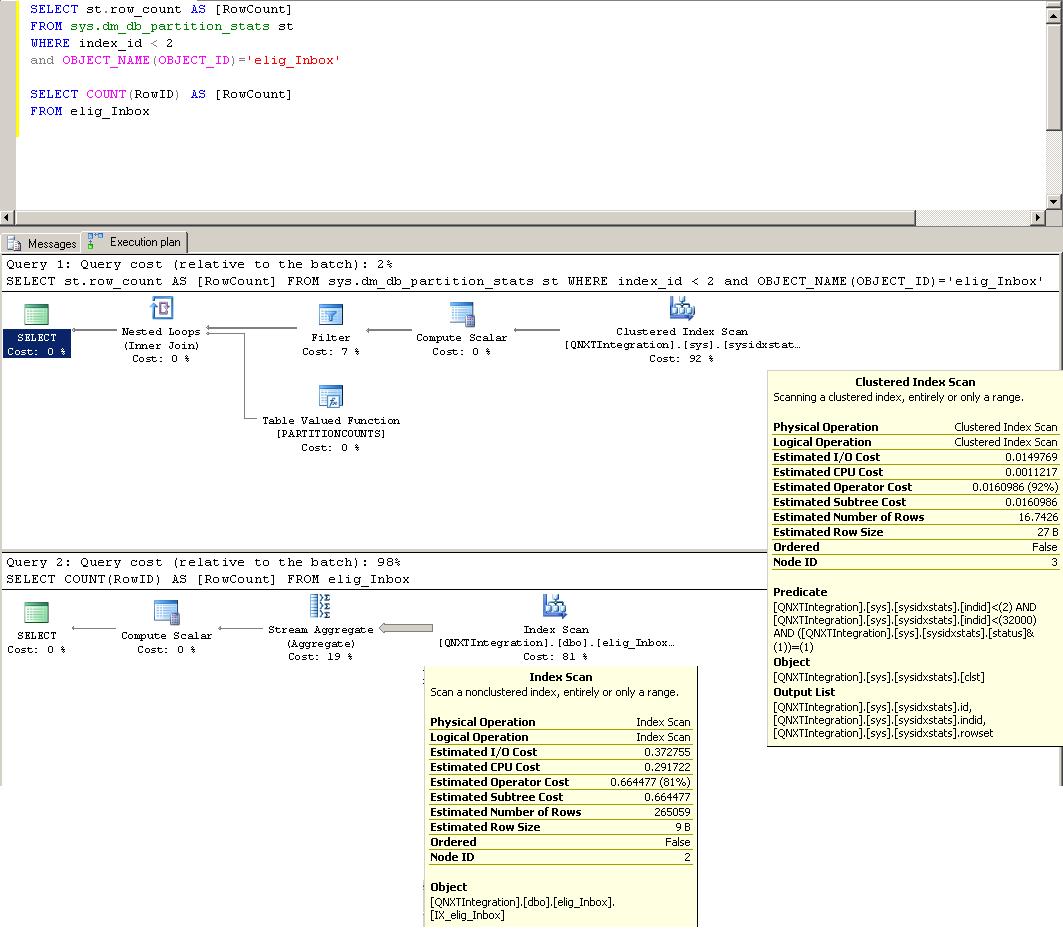1063x940 pixels.
Task: Select the Table Valued Function operator icon
Action: tap(331, 396)
